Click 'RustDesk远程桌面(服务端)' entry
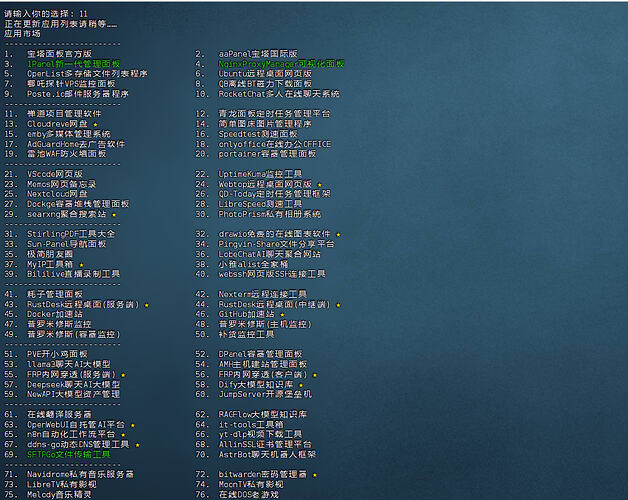Viewport: 628px width, 500px height. click(x=83, y=304)
